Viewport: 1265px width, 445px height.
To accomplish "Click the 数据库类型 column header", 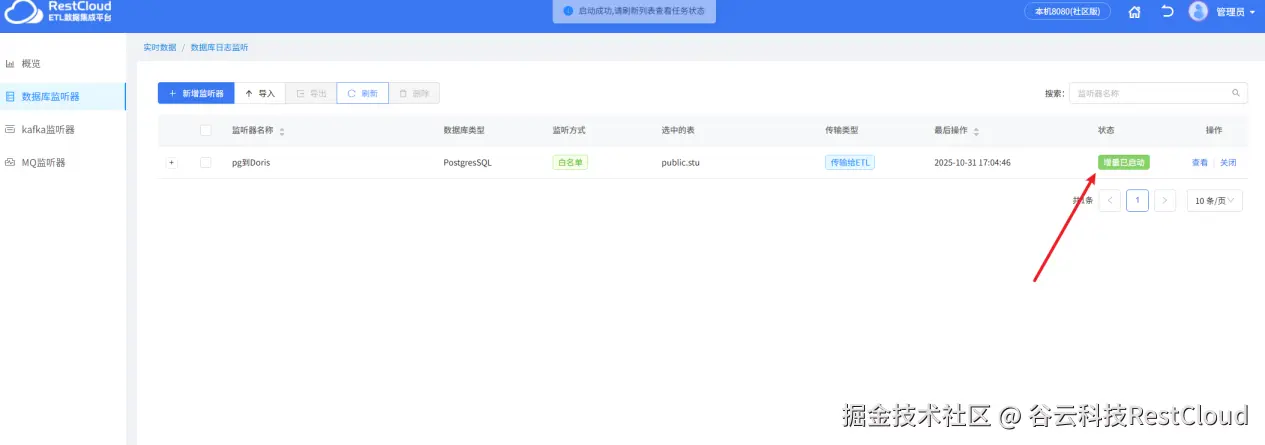I will 464,131.
